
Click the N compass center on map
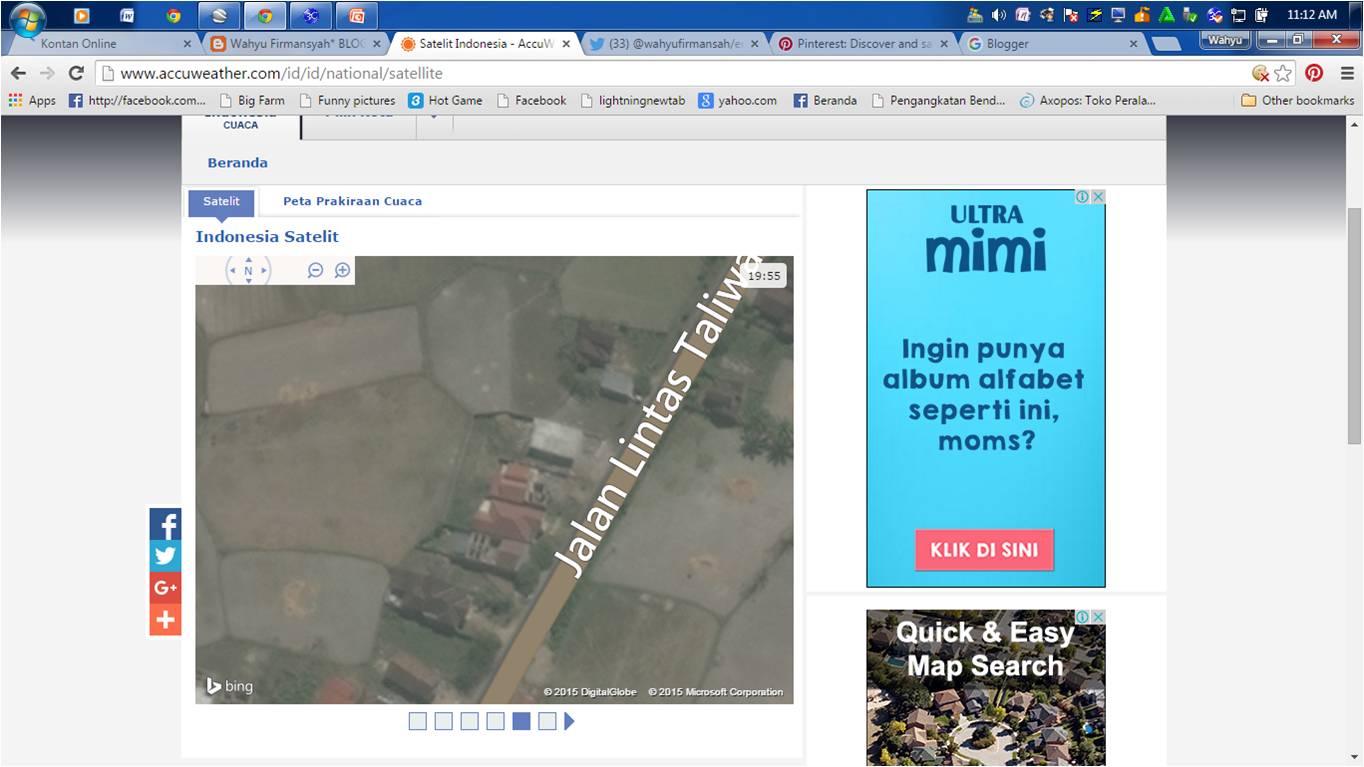click(x=248, y=270)
